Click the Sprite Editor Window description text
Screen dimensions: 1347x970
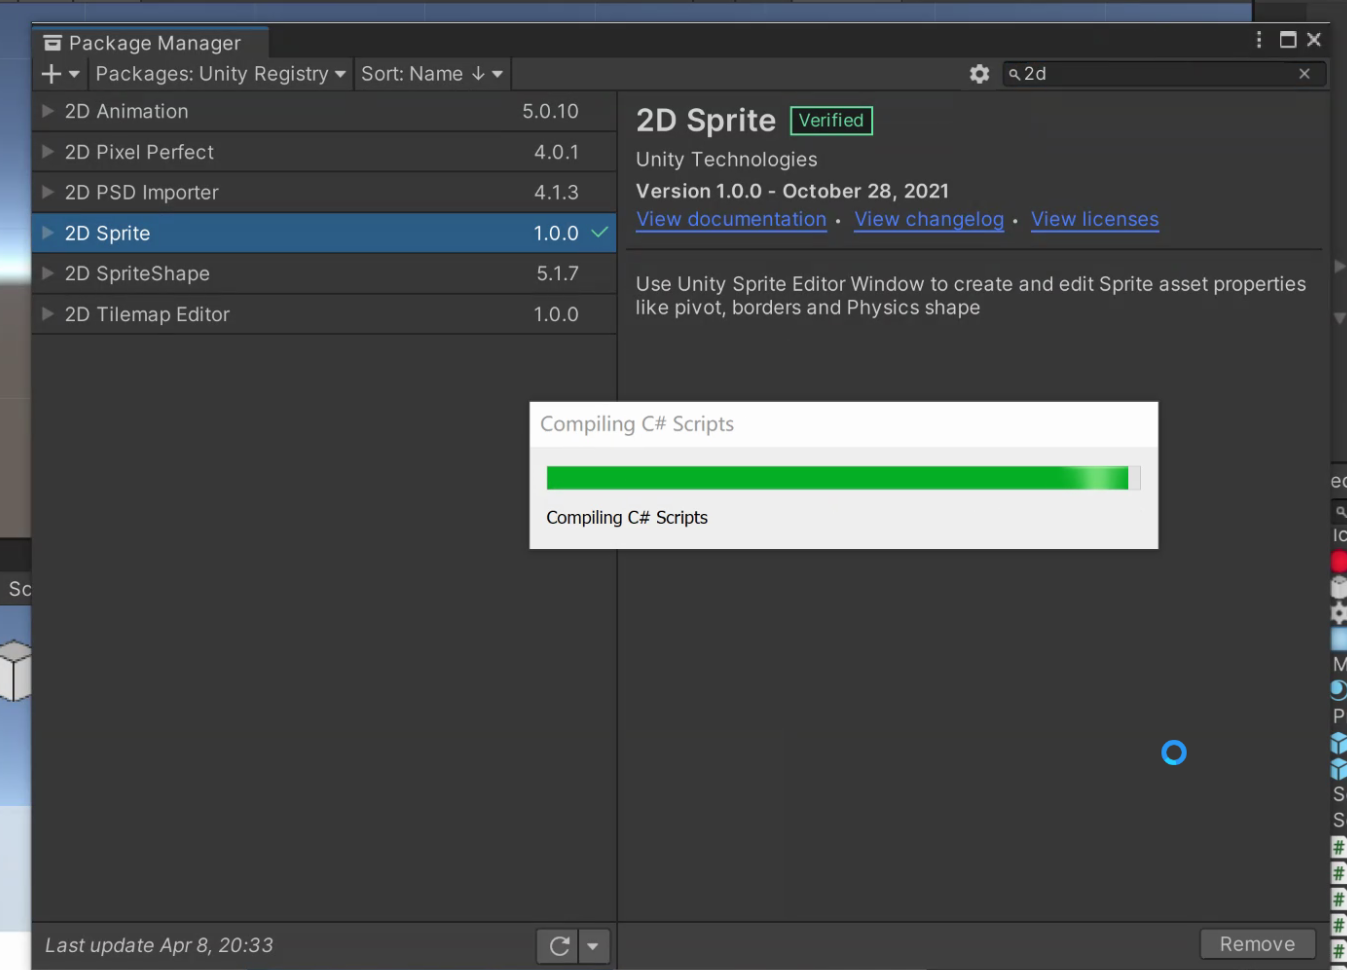[971, 296]
